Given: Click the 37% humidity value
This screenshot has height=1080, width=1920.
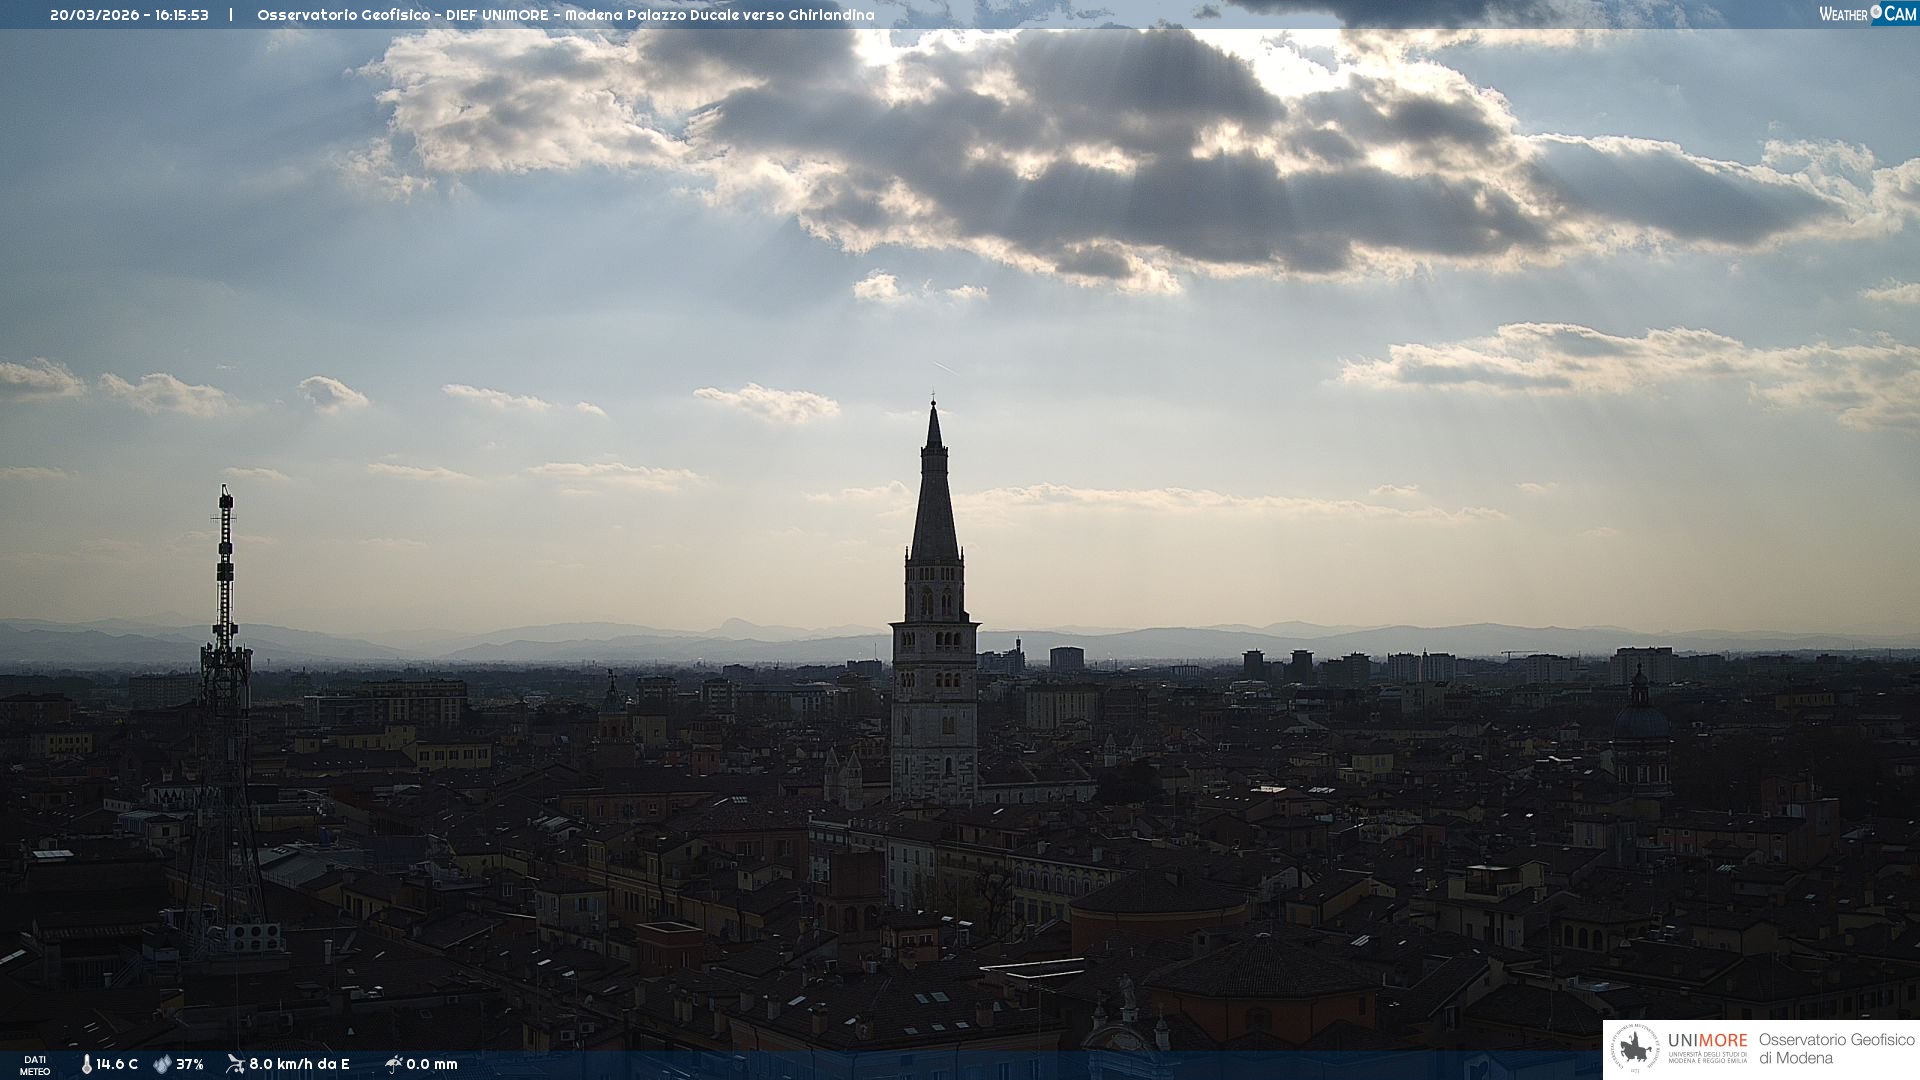Looking at the screenshot, I should 190,1064.
